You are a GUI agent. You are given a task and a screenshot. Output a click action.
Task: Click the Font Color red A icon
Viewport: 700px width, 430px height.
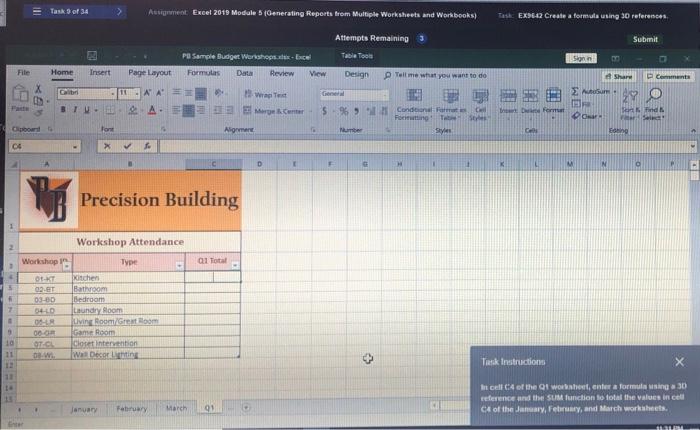point(152,110)
